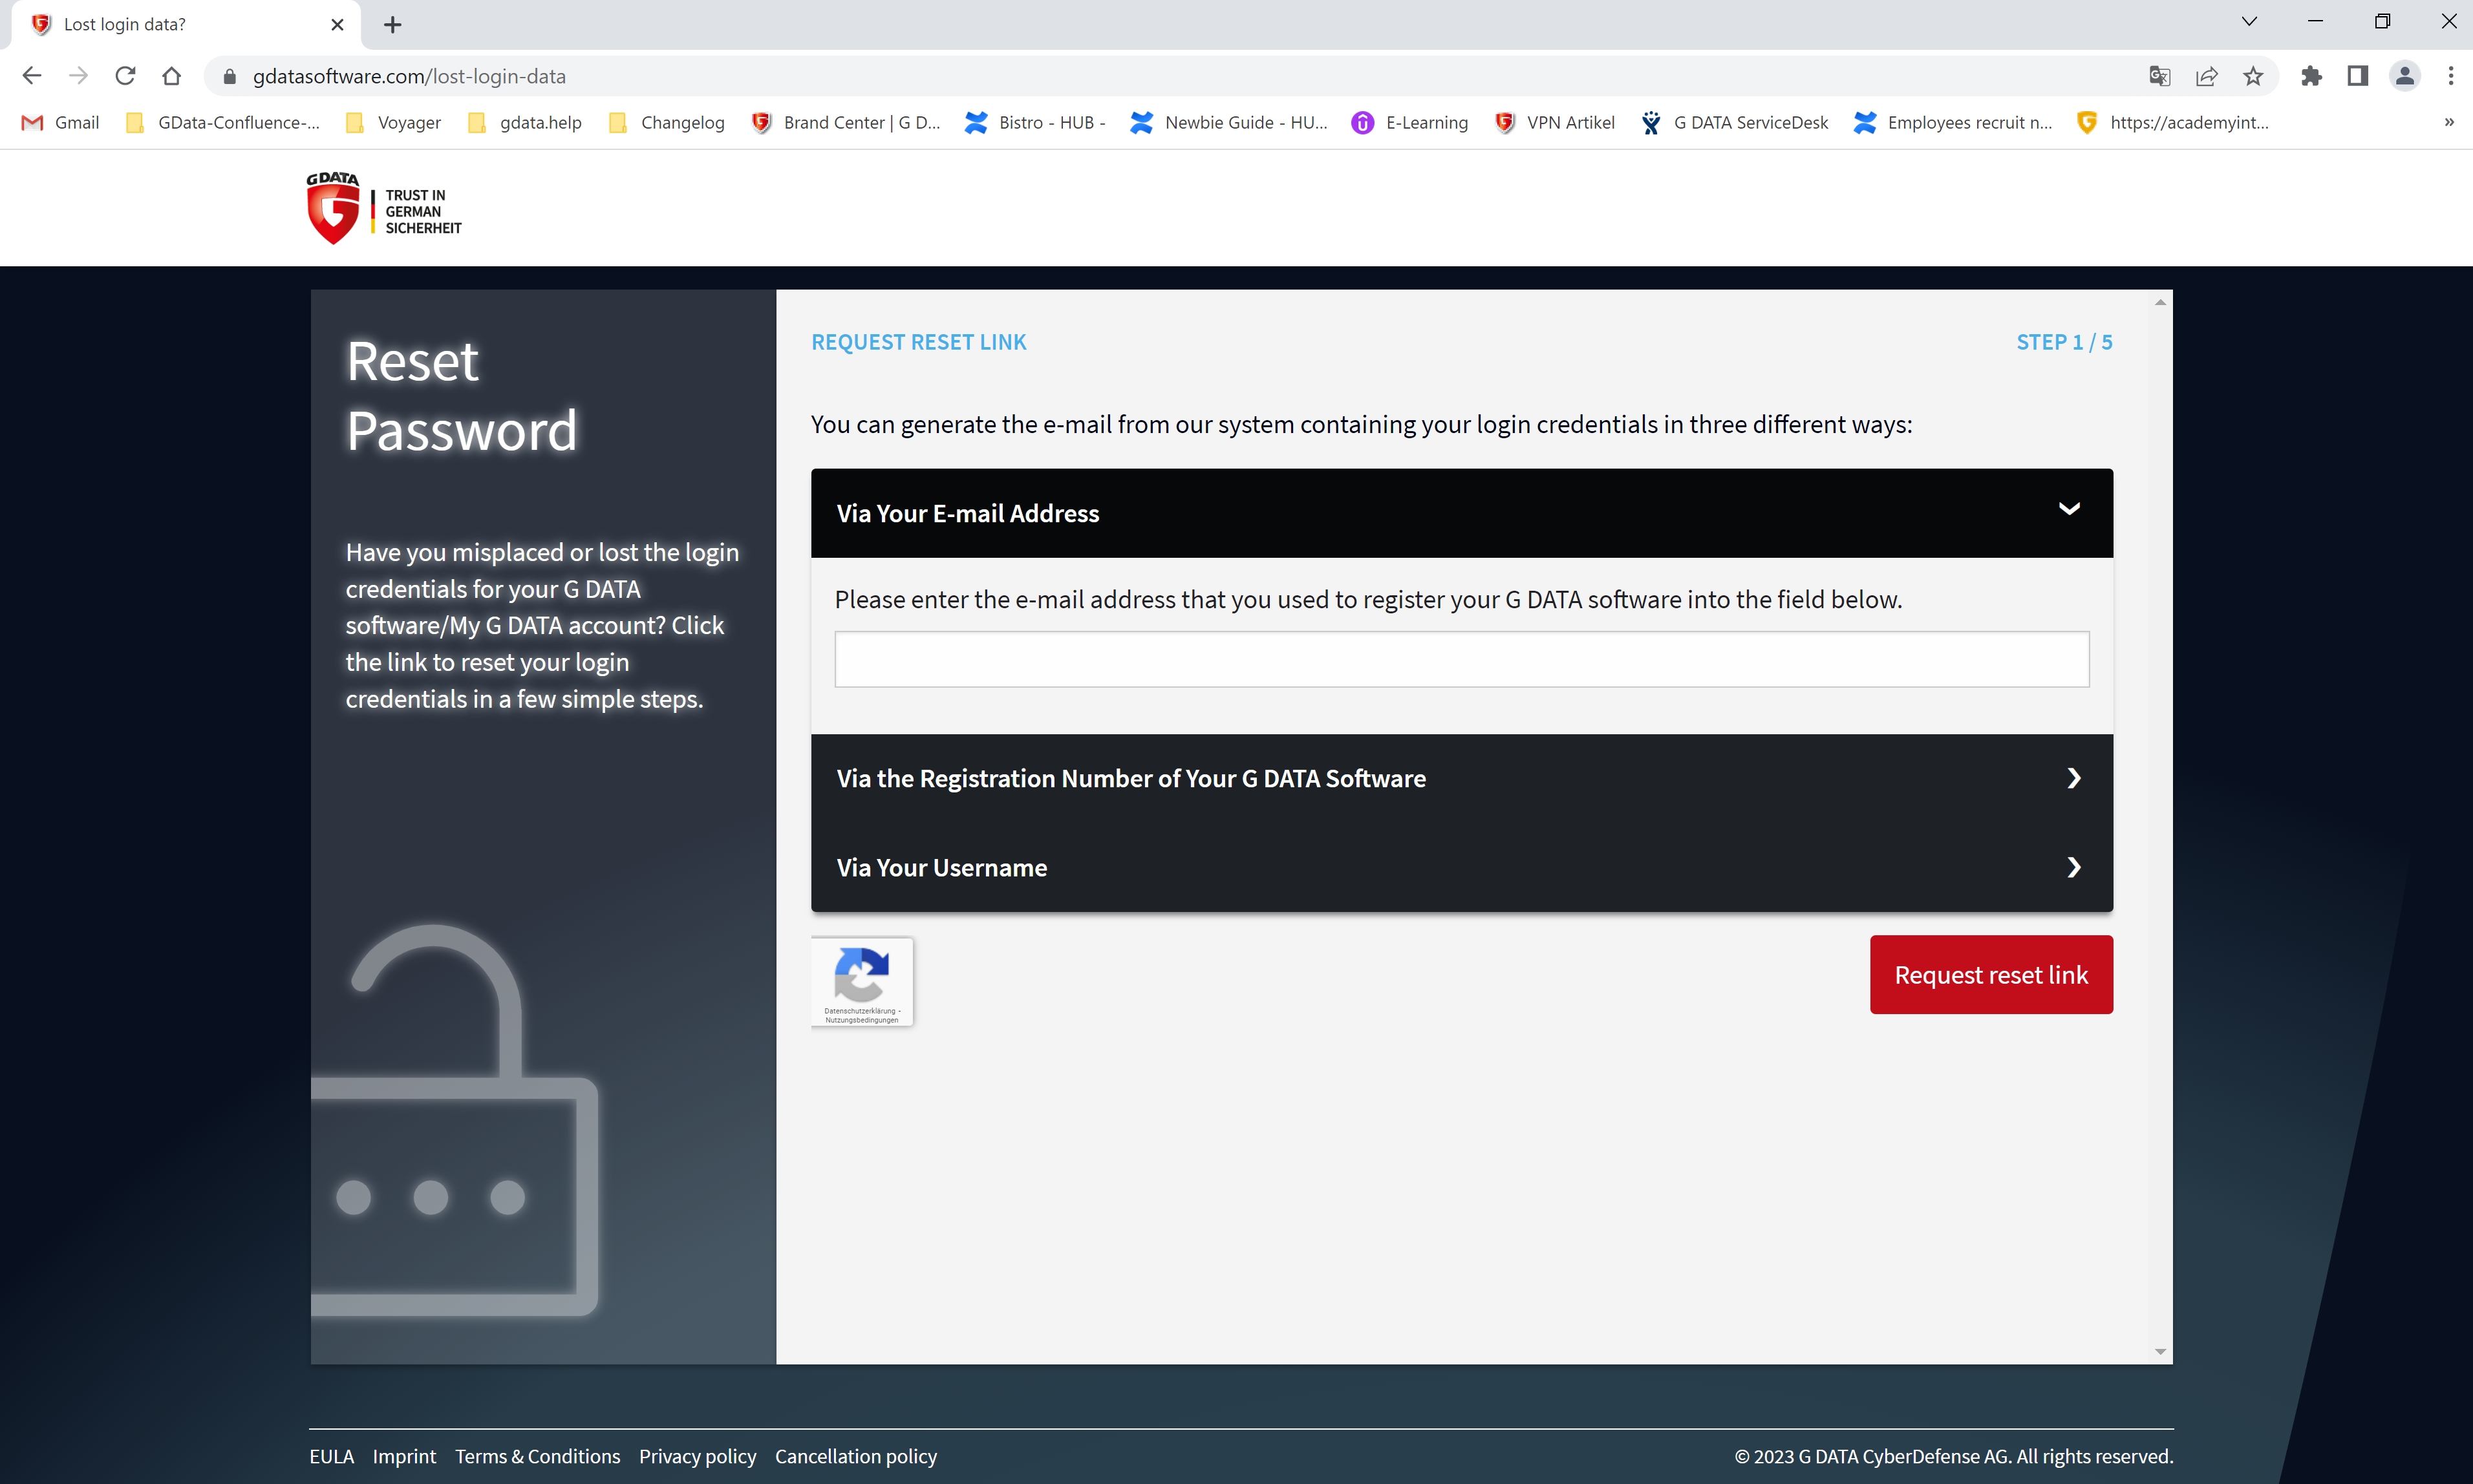Open Terms & Conditions link
The image size is (2473, 1484).
click(x=537, y=1456)
